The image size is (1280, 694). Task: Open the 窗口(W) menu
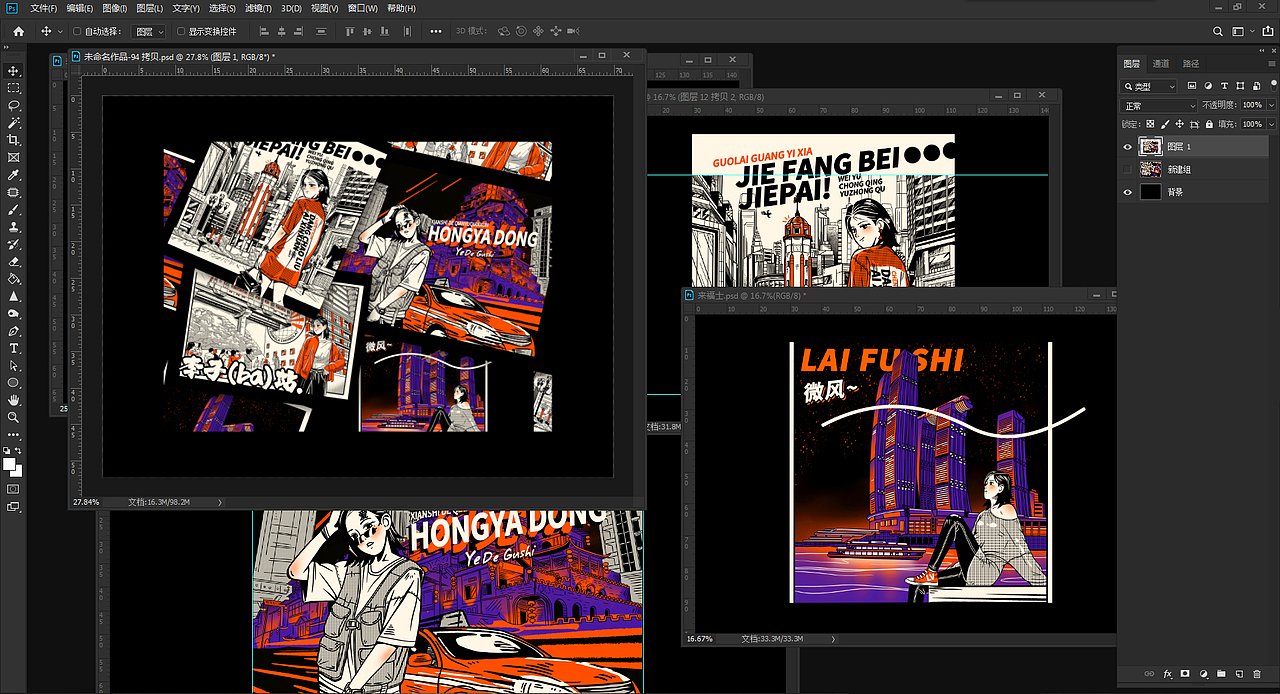pos(363,8)
